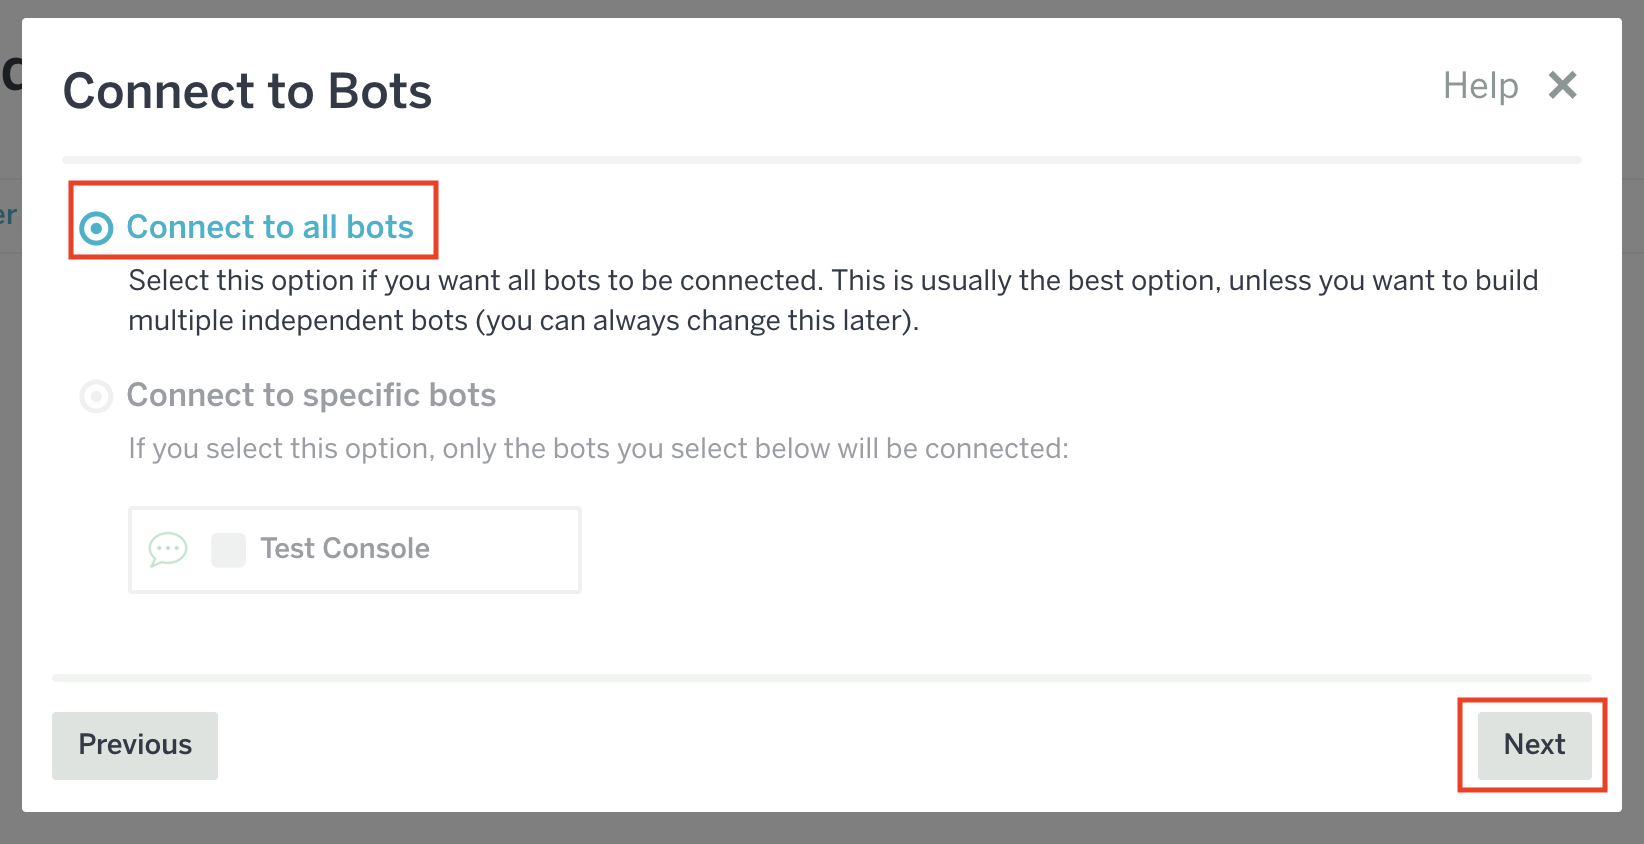Image resolution: width=1644 pixels, height=844 pixels.
Task: Click the partially hidden page heading behind the dialog
Action: coord(11,73)
